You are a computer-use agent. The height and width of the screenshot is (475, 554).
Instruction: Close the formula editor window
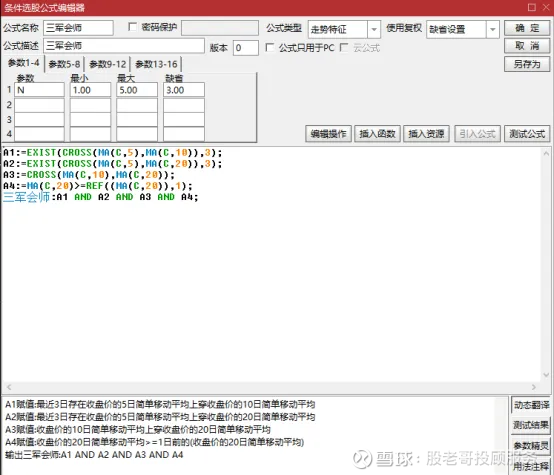point(546,7)
